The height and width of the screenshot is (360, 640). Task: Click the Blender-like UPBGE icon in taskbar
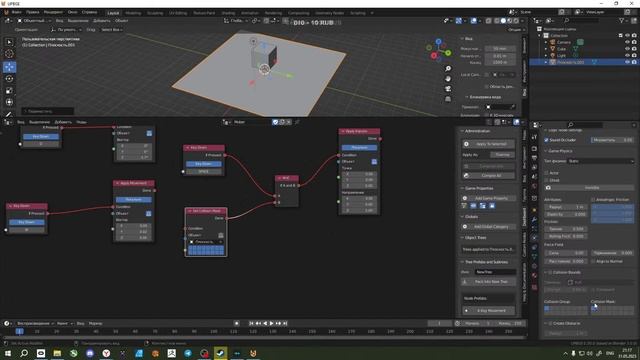click(253, 353)
